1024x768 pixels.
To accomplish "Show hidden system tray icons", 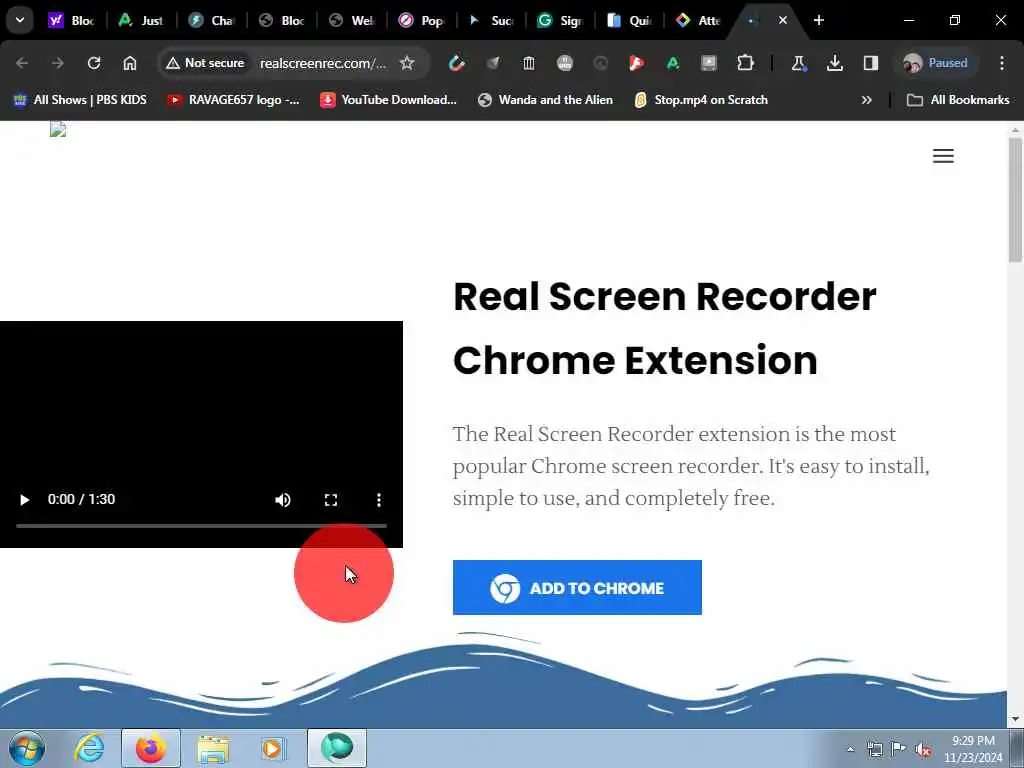I will coord(850,749).
